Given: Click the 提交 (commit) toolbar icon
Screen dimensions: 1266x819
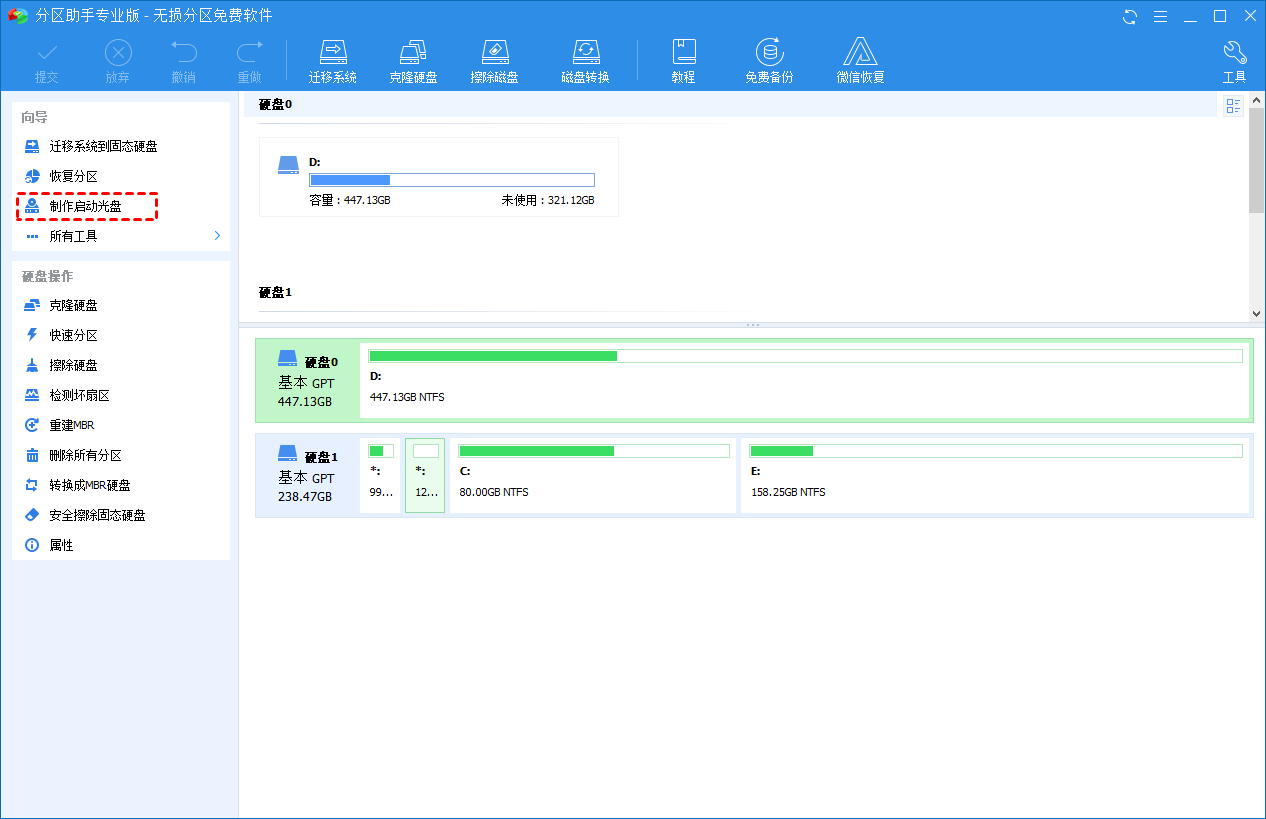Looking at the screenshot, I should point(47,62).
